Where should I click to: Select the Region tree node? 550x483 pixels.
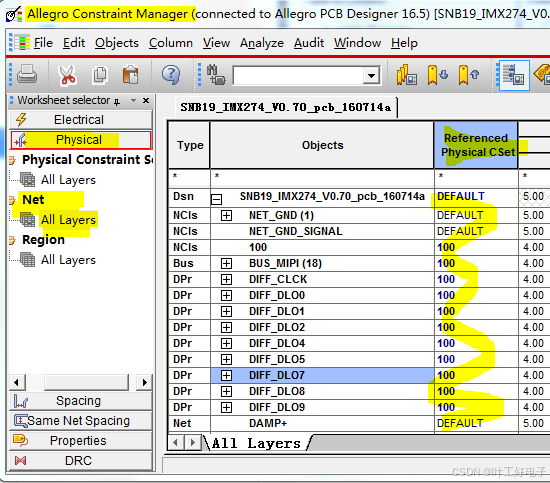[x=43, y=240]
